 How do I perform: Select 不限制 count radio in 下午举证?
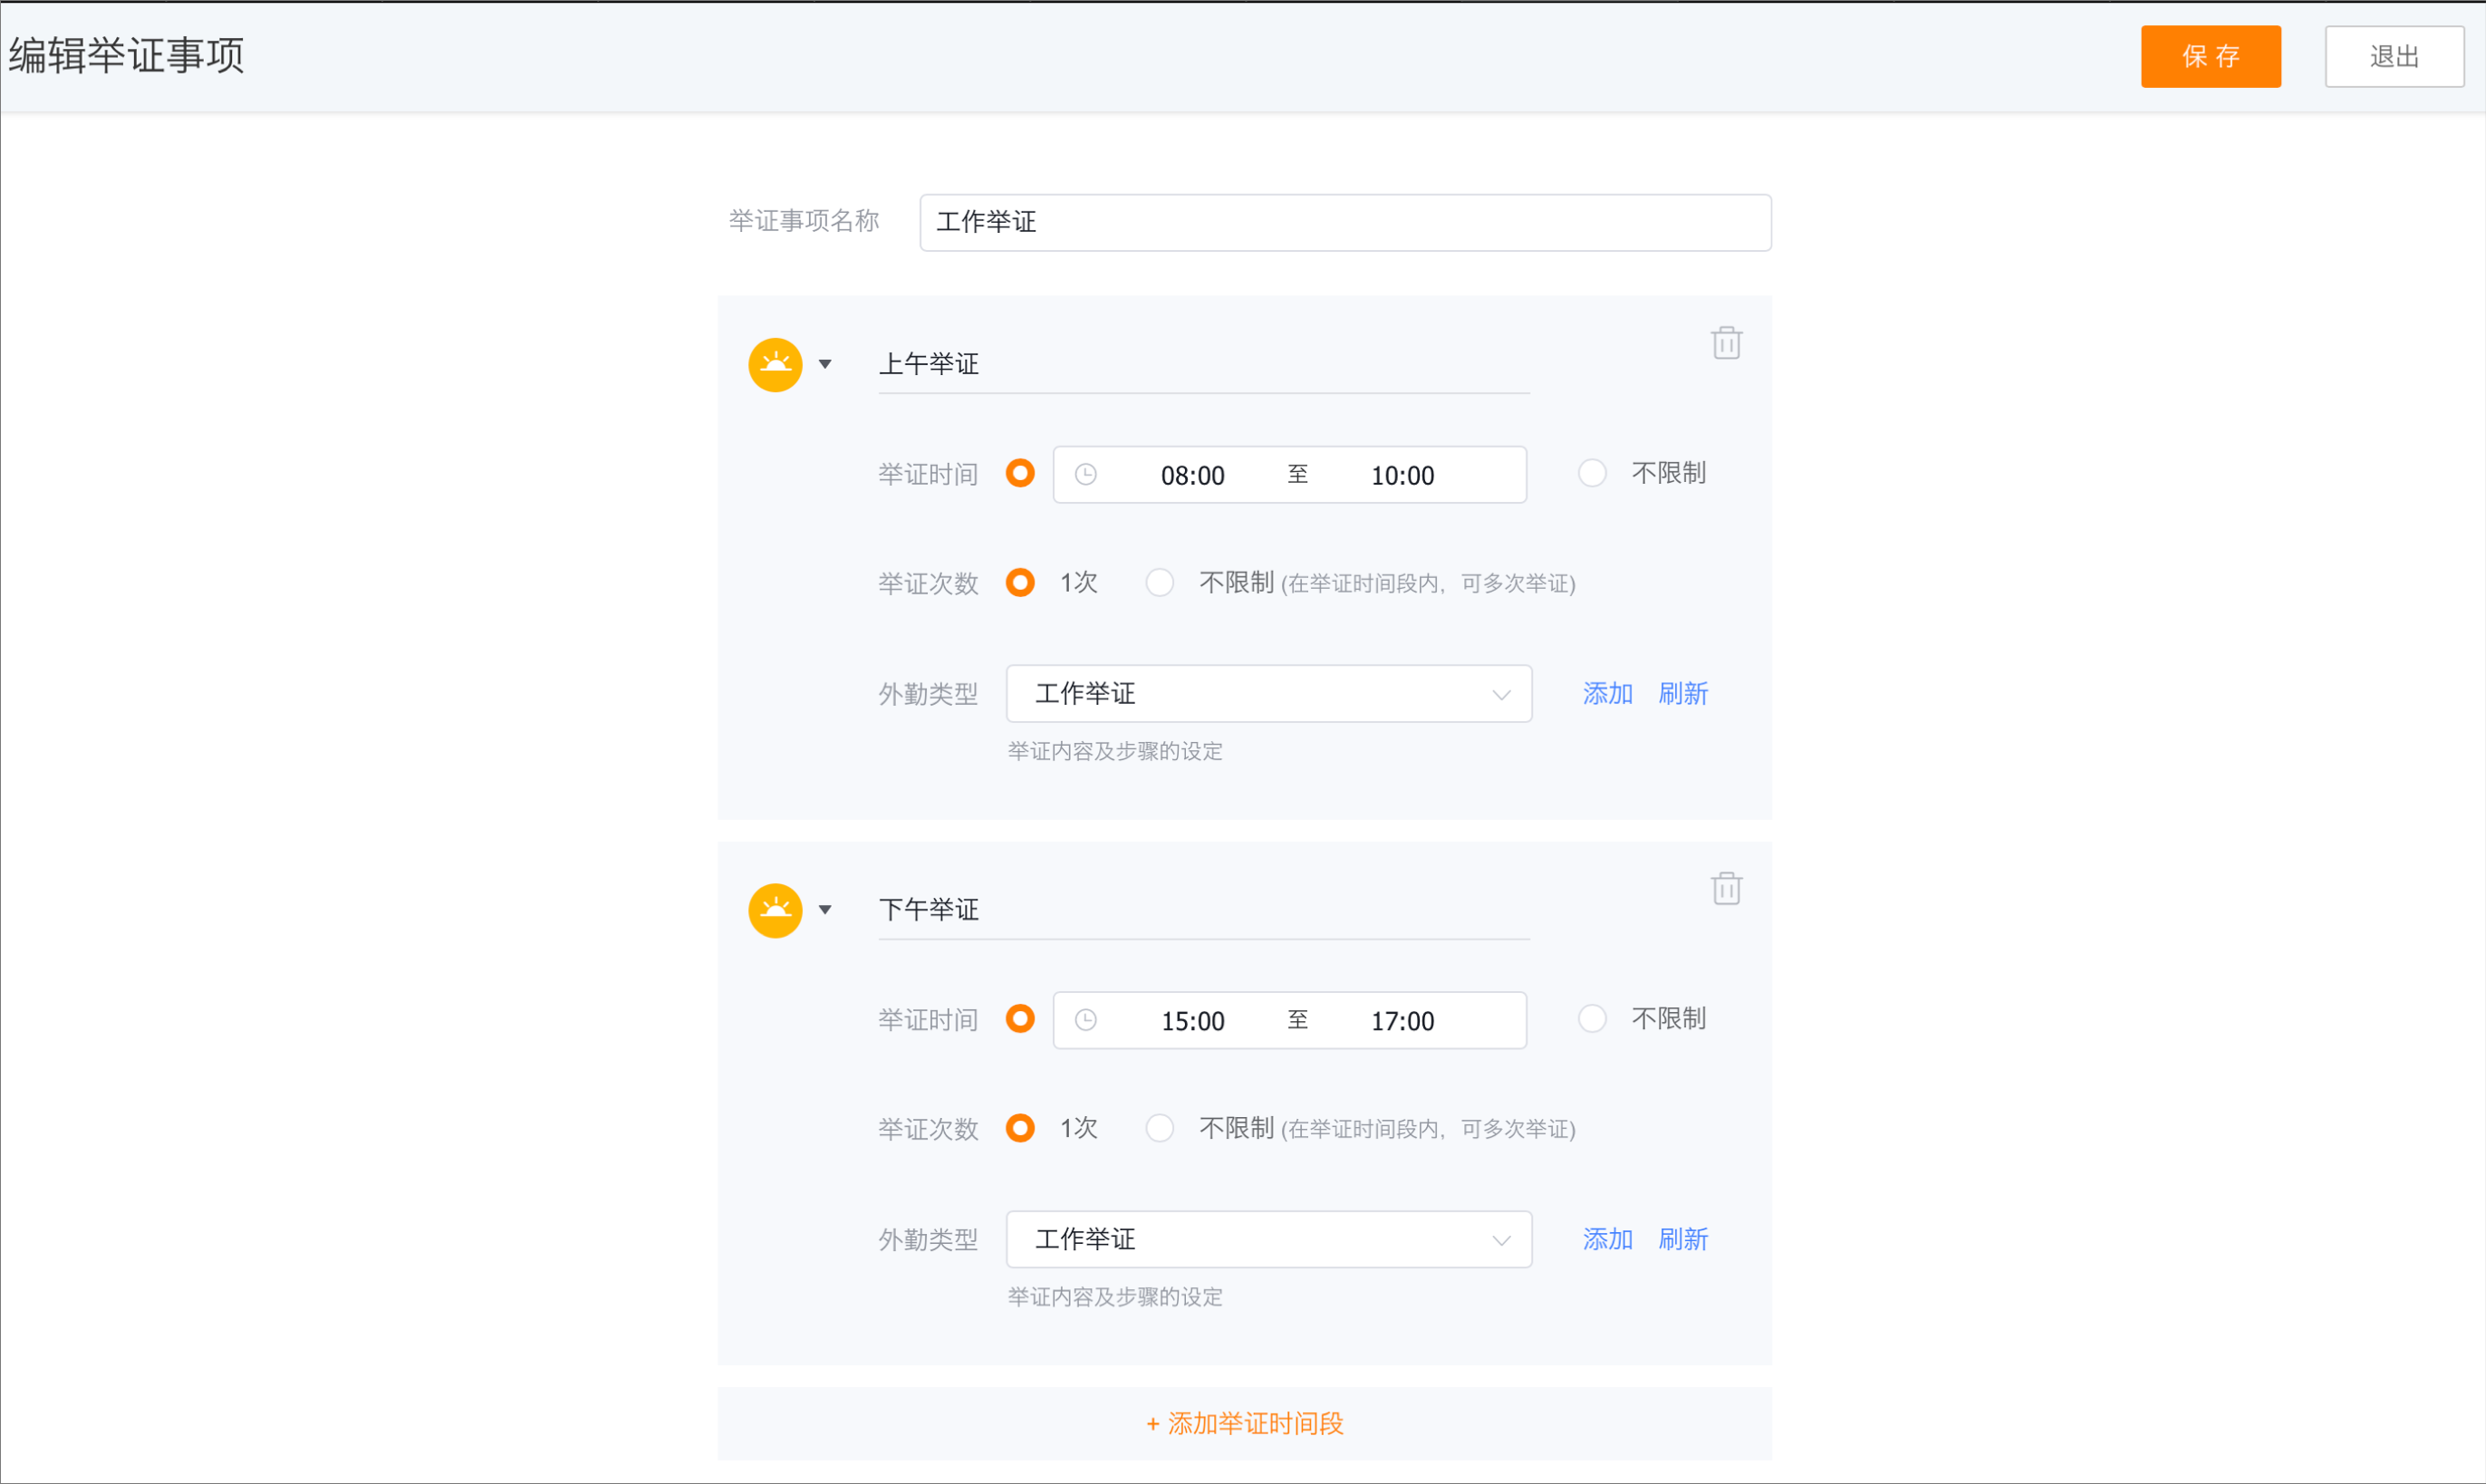coord(1160,1128)
